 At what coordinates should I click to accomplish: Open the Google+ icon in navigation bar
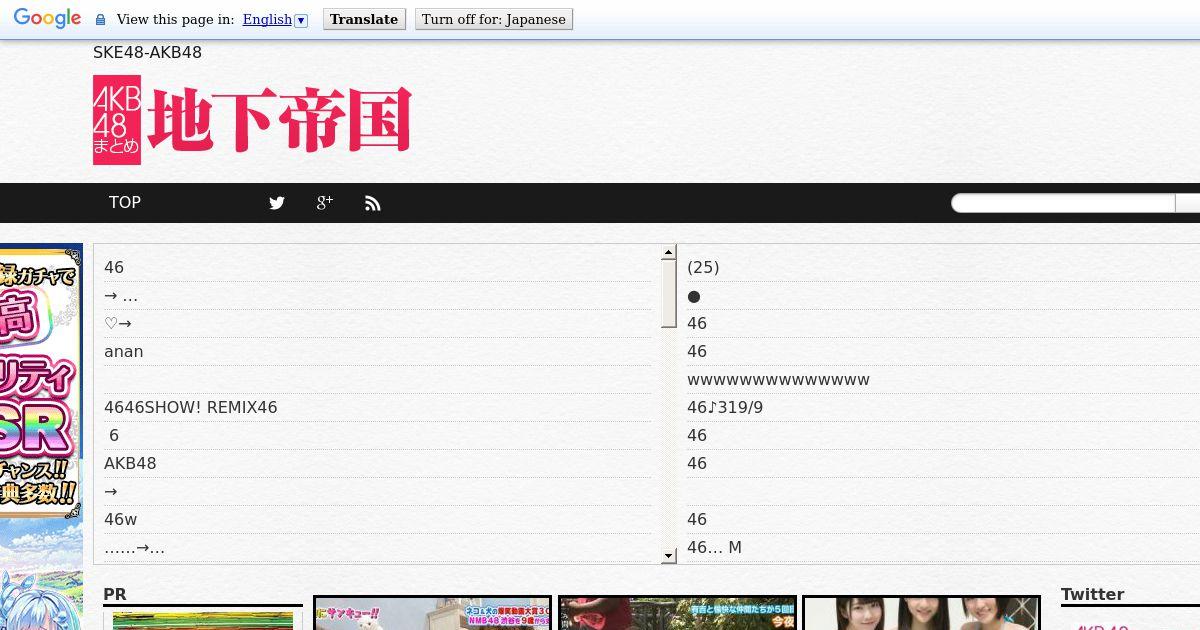[x=325, y=203]
